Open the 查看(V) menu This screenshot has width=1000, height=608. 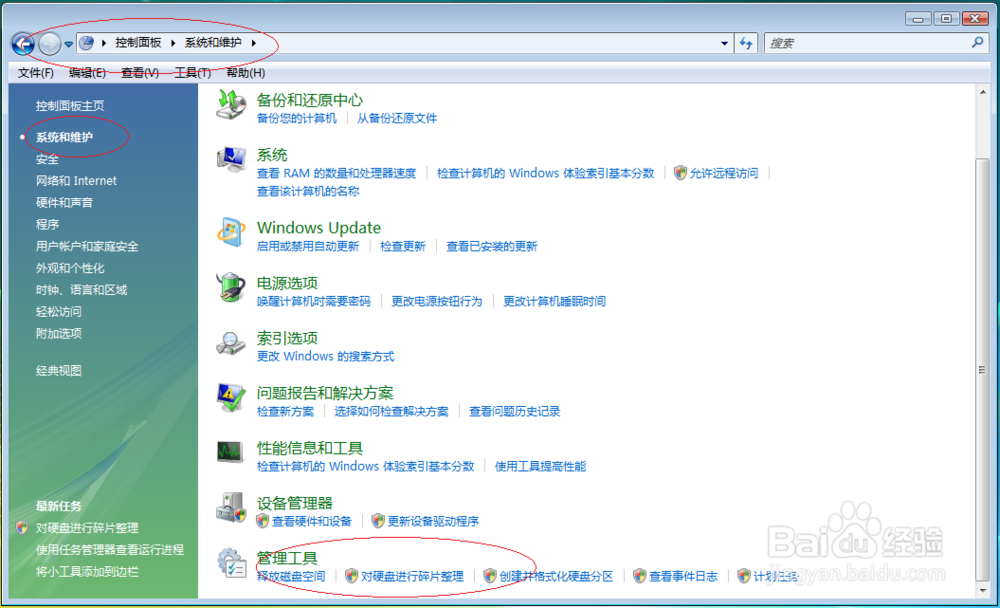click(140, 73)
